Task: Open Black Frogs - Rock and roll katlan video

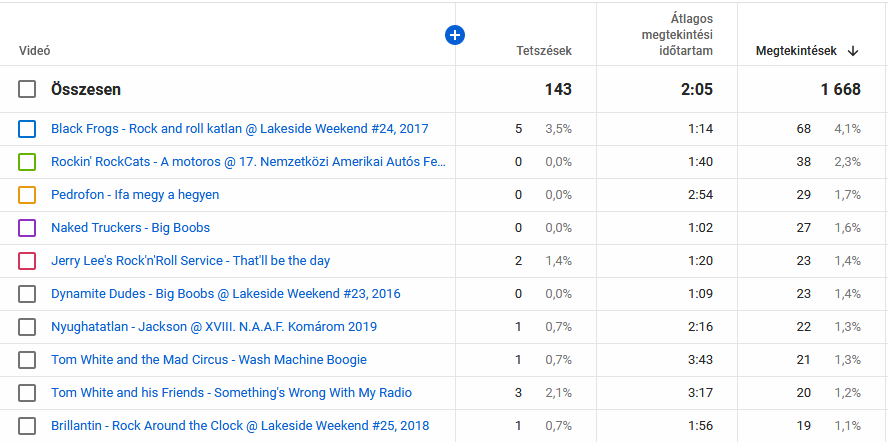Action: point(239,129)
